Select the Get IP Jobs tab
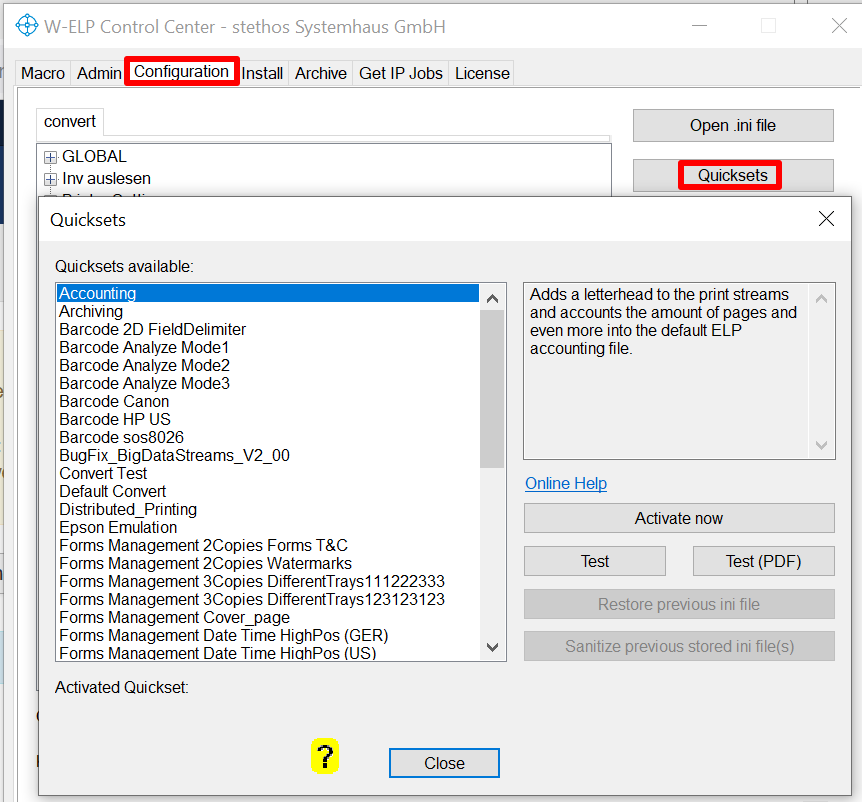The image size is (862, 802). tap(400, 73)
